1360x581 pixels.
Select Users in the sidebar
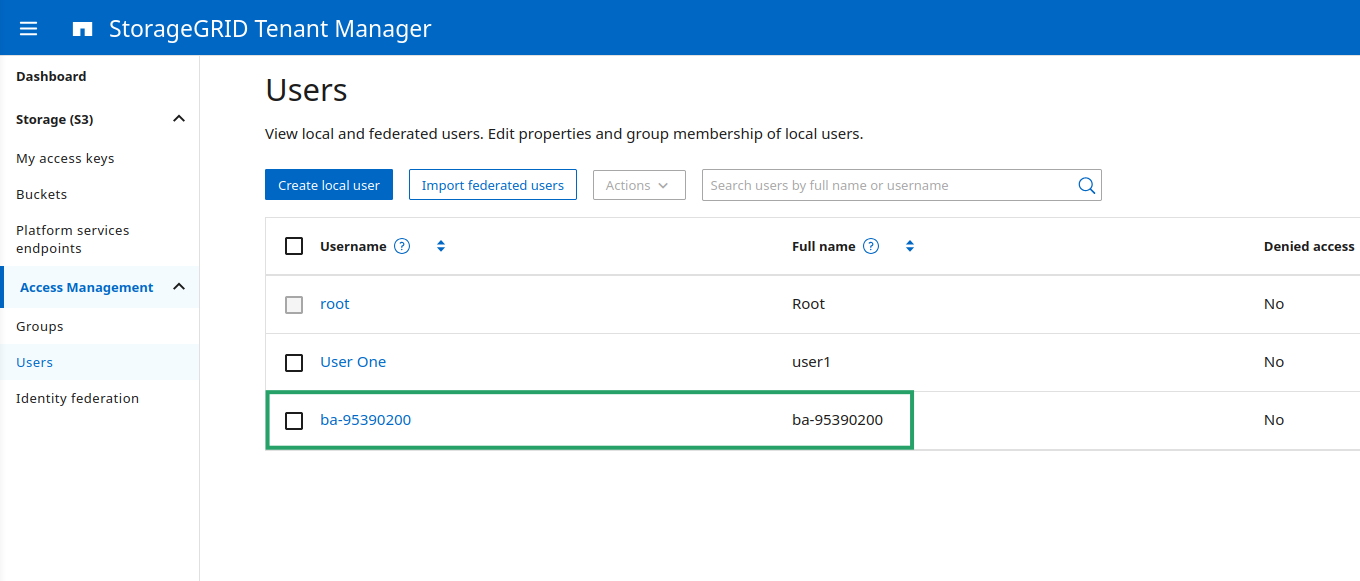[35, 362]
